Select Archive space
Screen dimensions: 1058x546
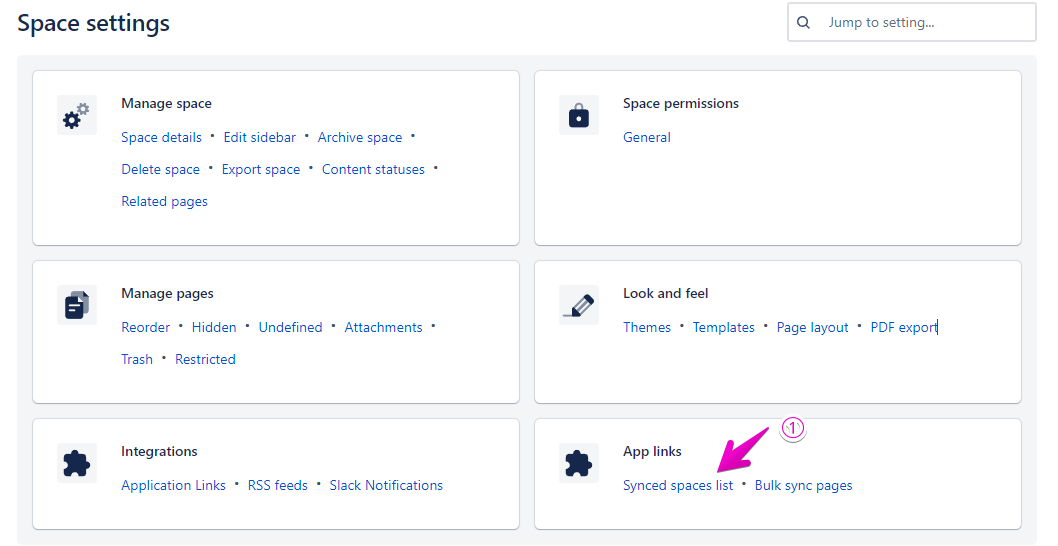(360, 138)
